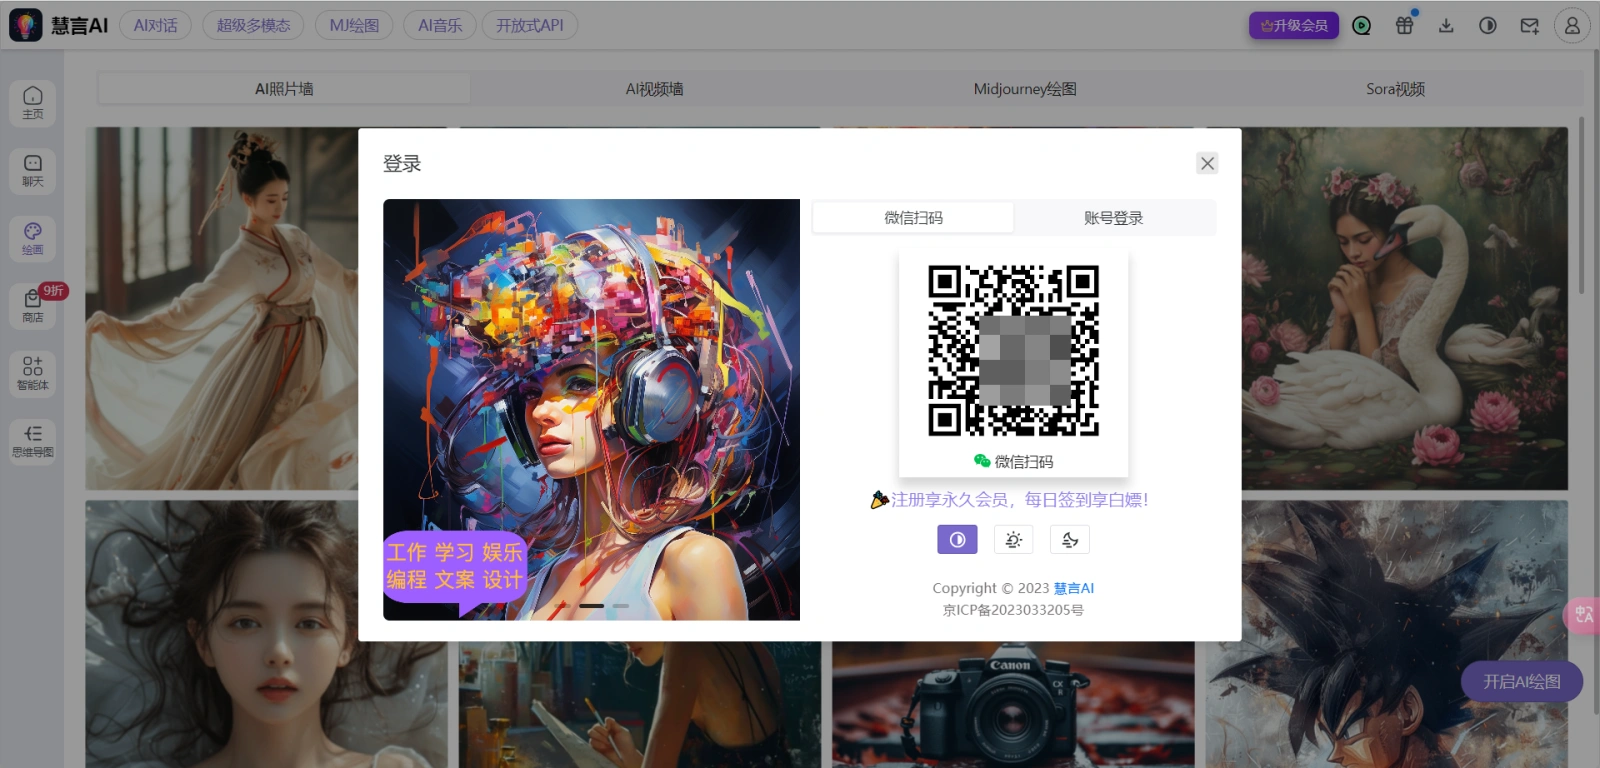Screen dimensions: 1600x768
Task: Click the 开启AI绘图 floating button
Action: [x=1522, y=681]
